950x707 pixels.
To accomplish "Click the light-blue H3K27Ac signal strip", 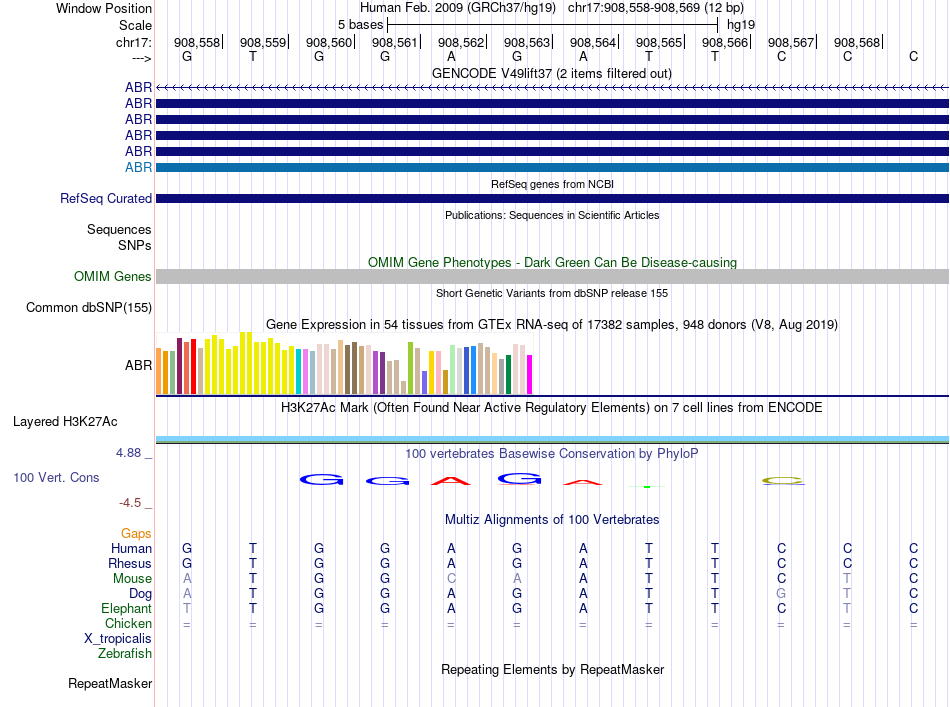I will [x=552, y=439].
